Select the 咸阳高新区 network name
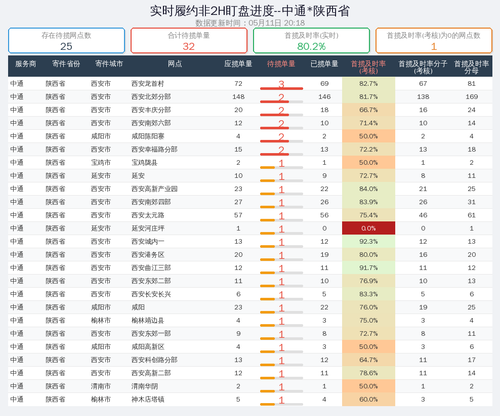The image size is (500, 416). (x=148, y=347)
